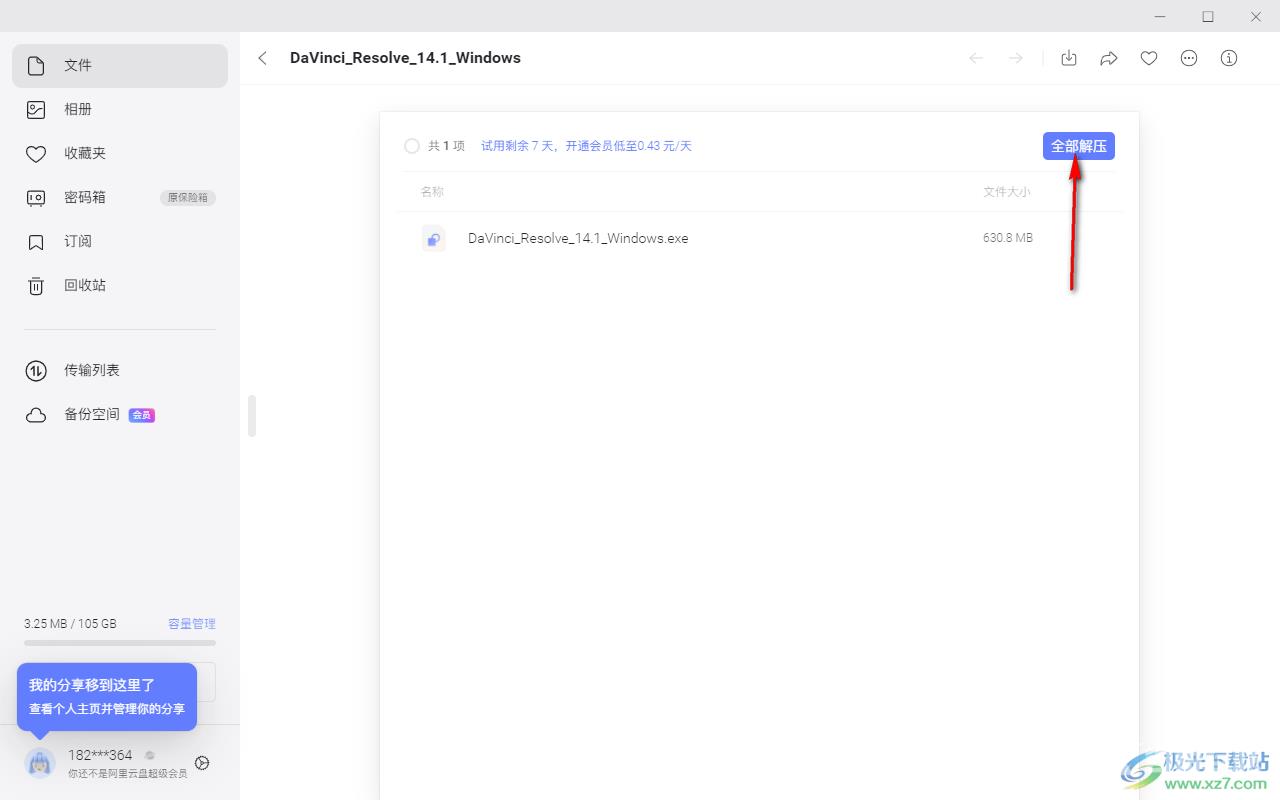Open 订阅 subscriptions
Viewport: 1280px width, 800px height.
(120, 242)
